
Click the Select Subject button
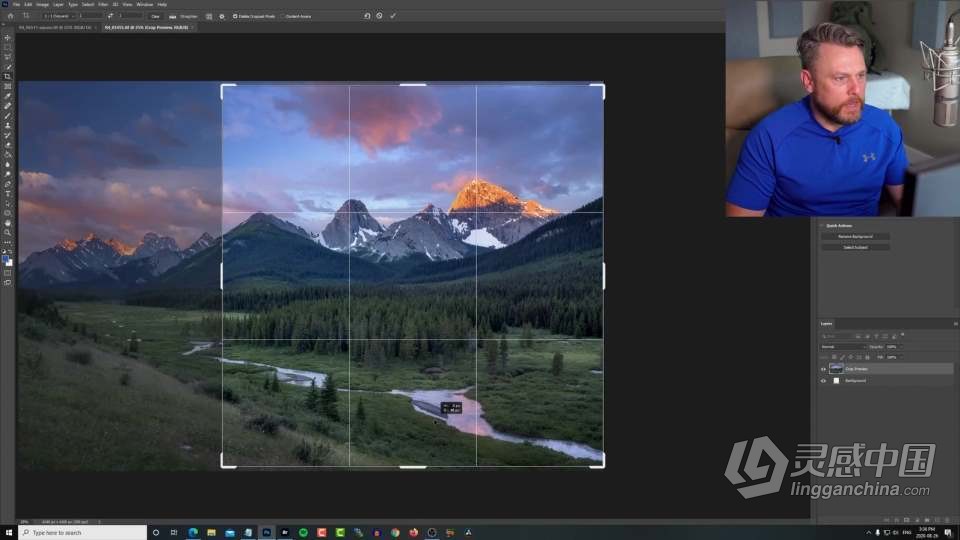pyautogui.click(x=855, y=247)
